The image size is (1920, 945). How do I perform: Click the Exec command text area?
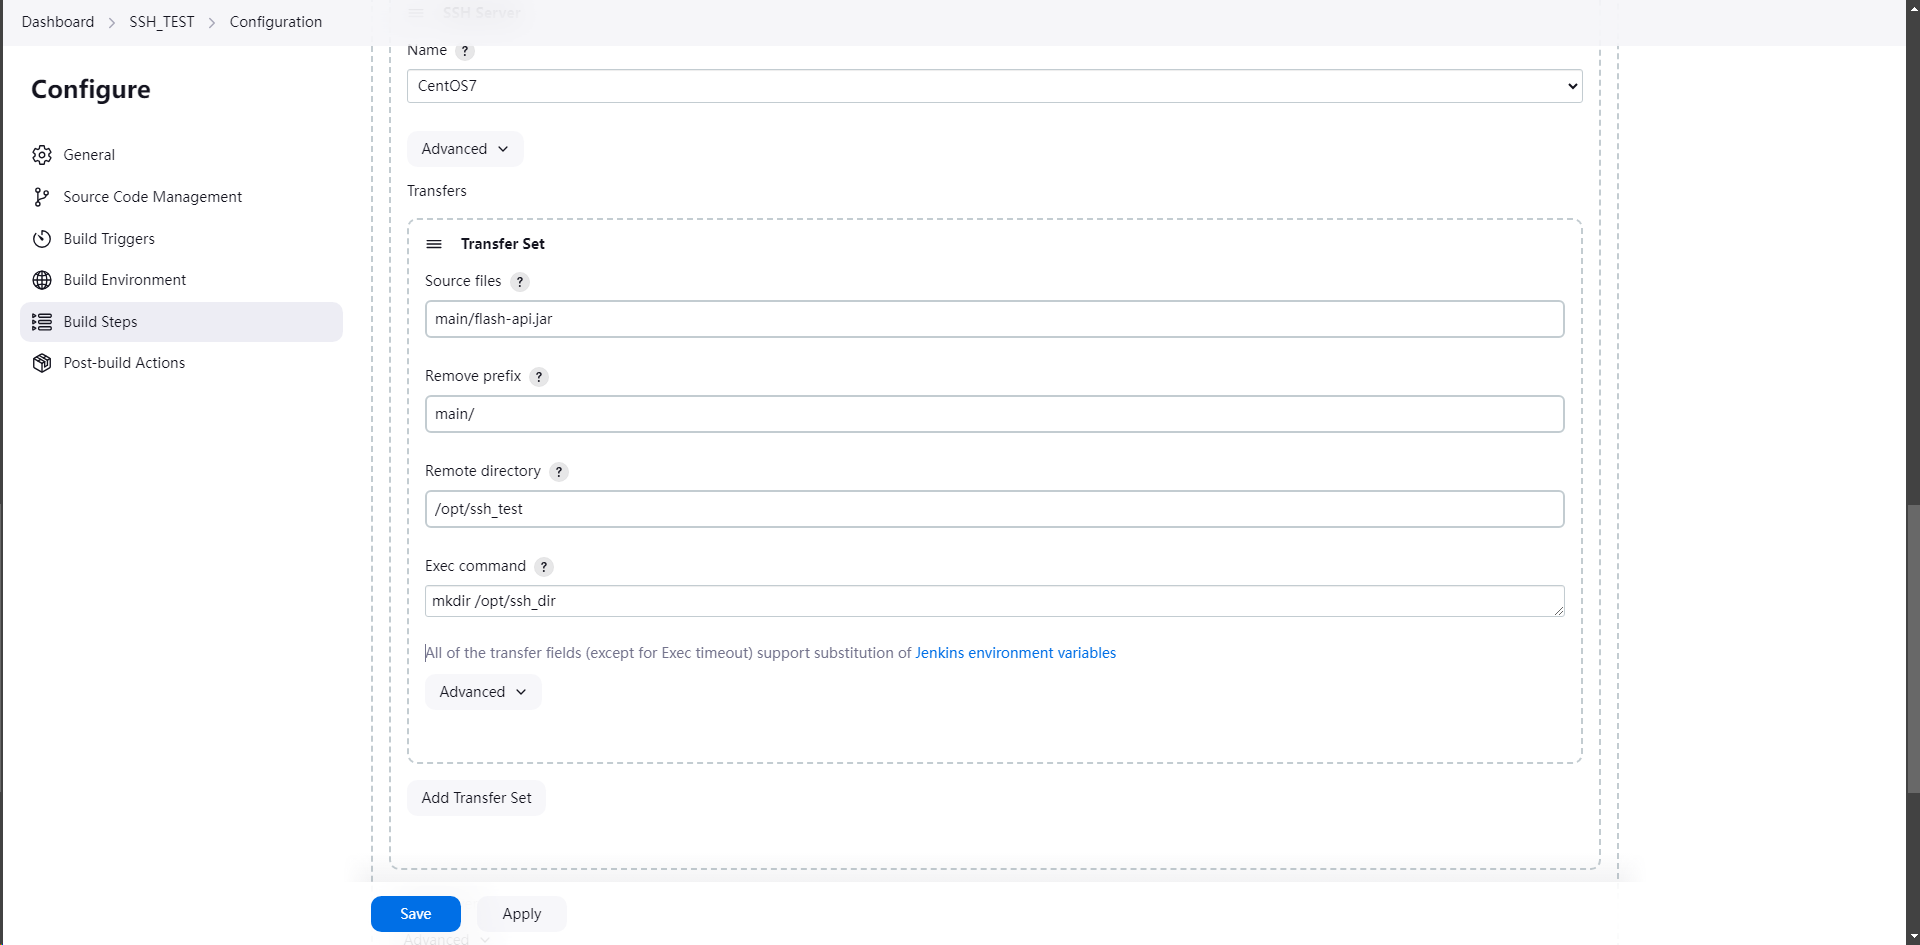coord(994,601)
